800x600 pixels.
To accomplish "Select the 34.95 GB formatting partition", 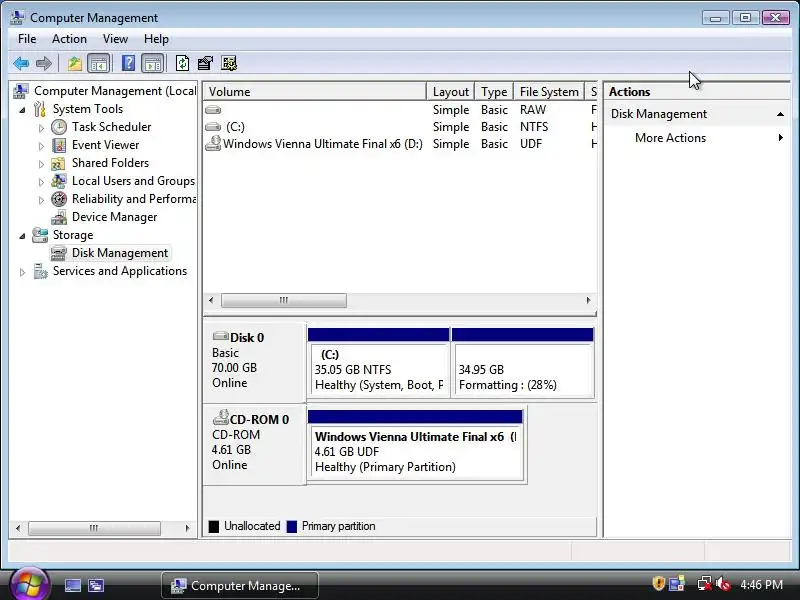I will (x=522, y=363).
